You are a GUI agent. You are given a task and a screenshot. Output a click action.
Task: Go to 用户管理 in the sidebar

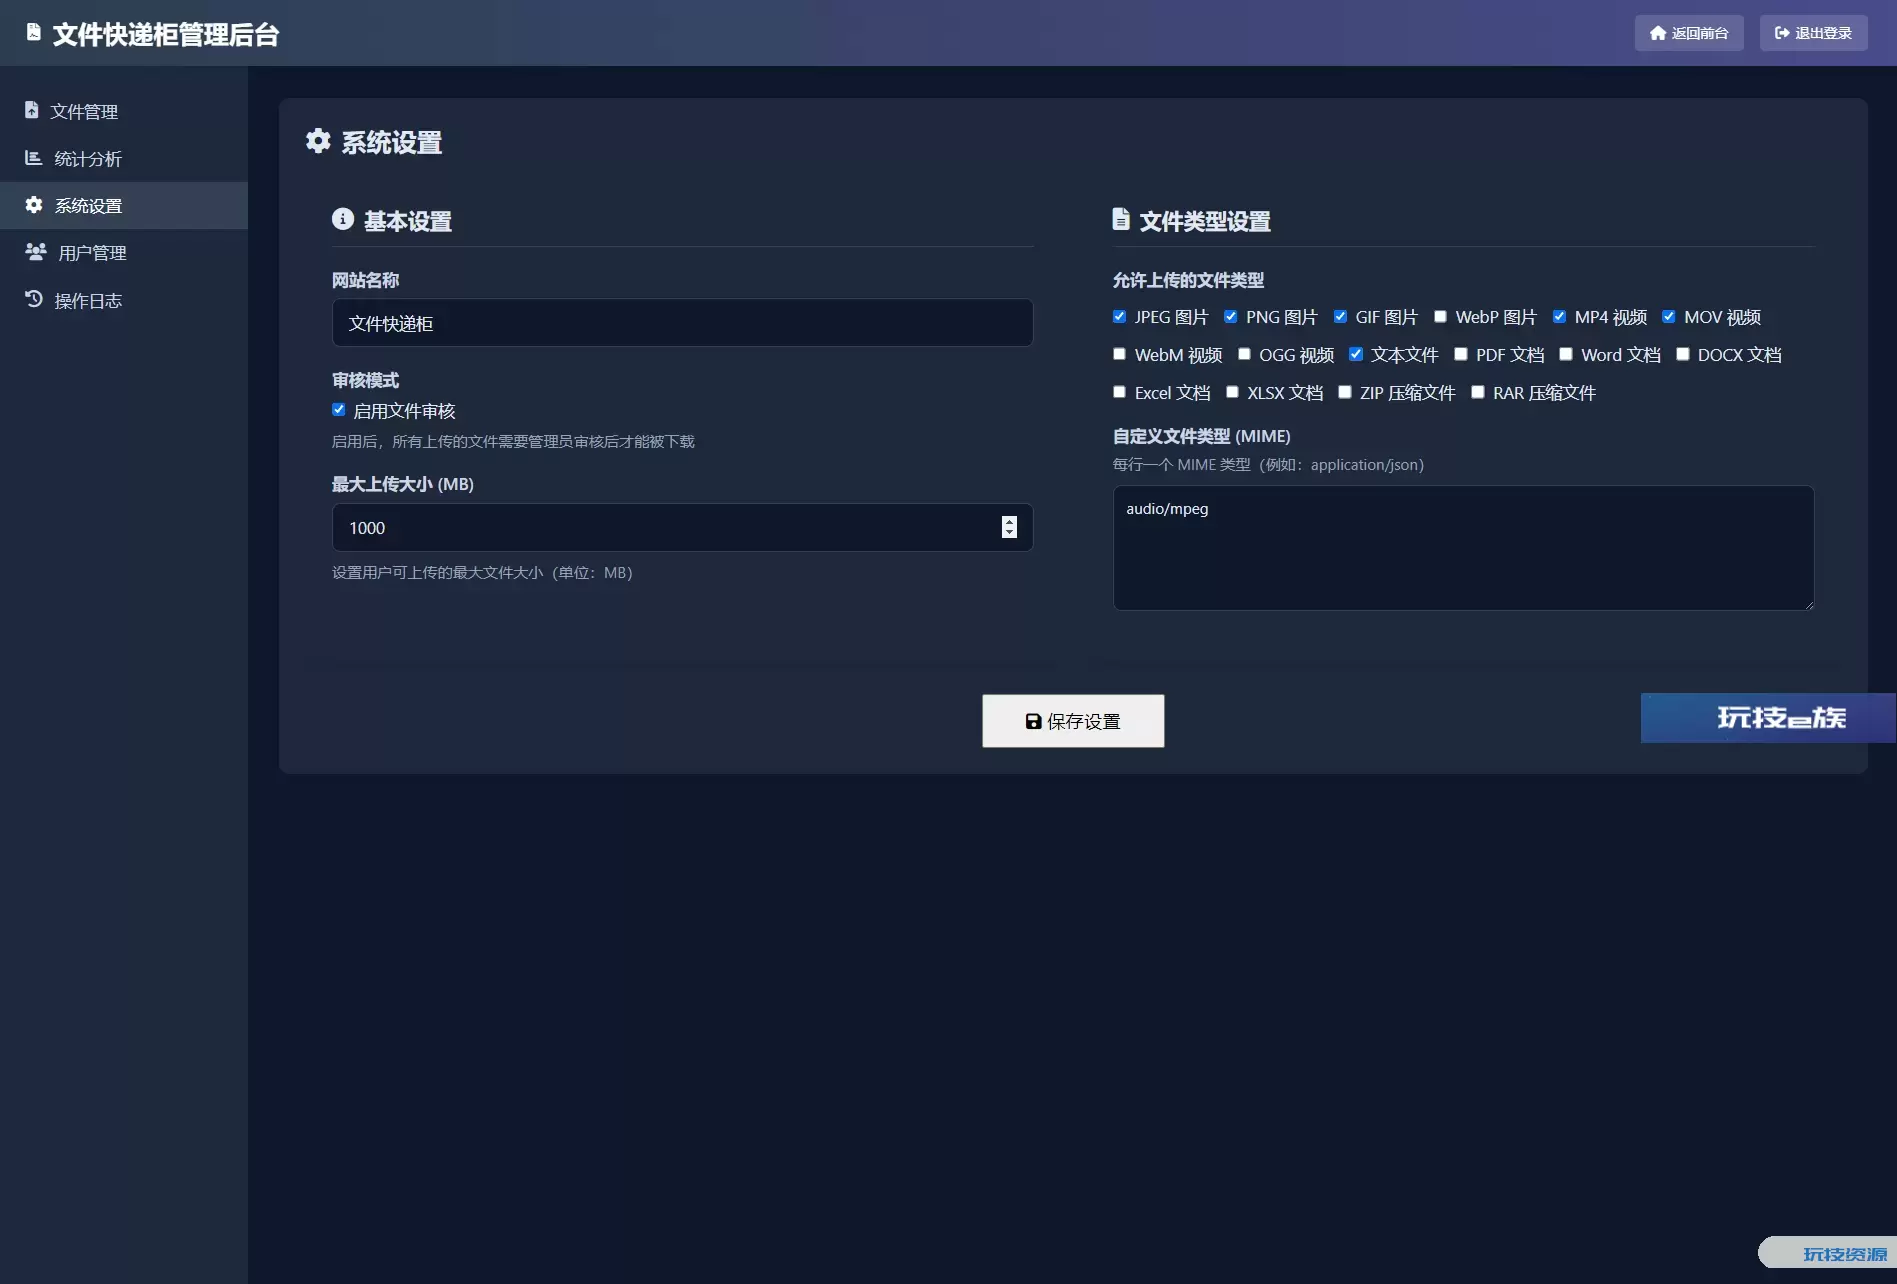click(x=124, y=252)
